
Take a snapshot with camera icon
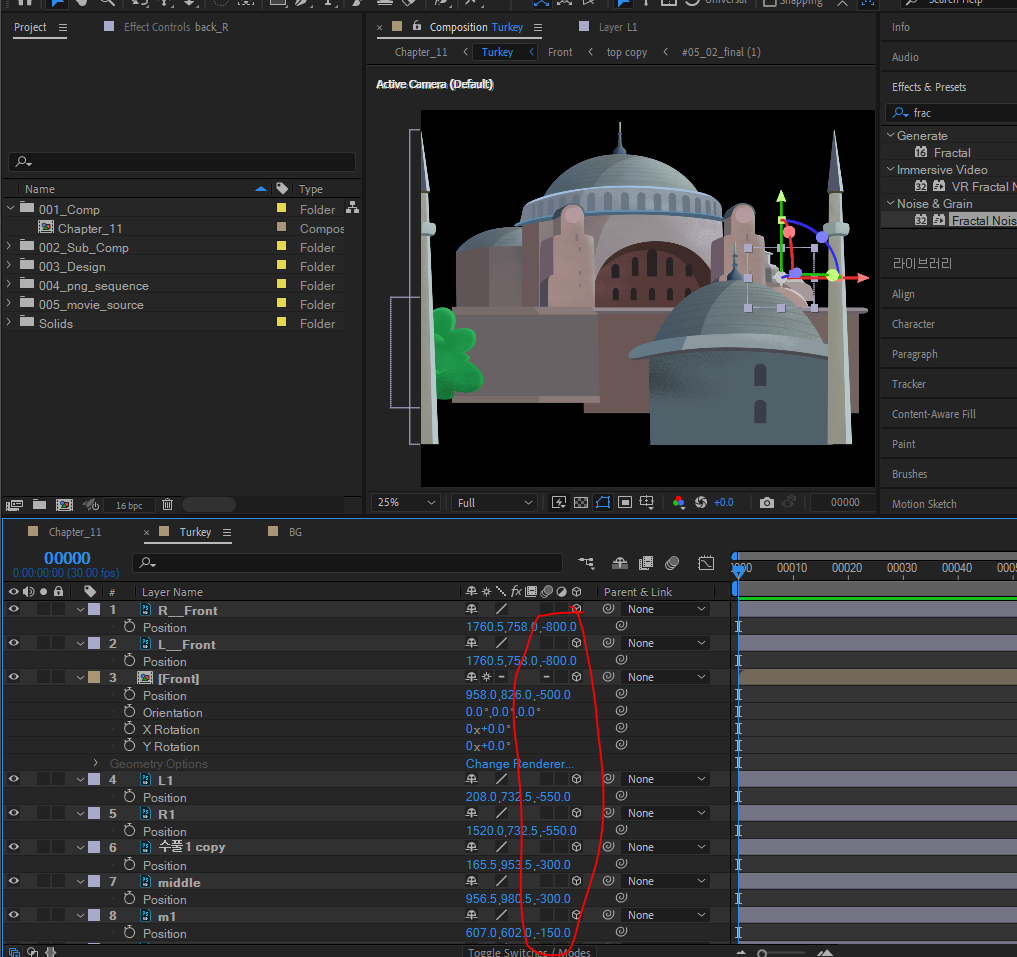click(767, 502)
